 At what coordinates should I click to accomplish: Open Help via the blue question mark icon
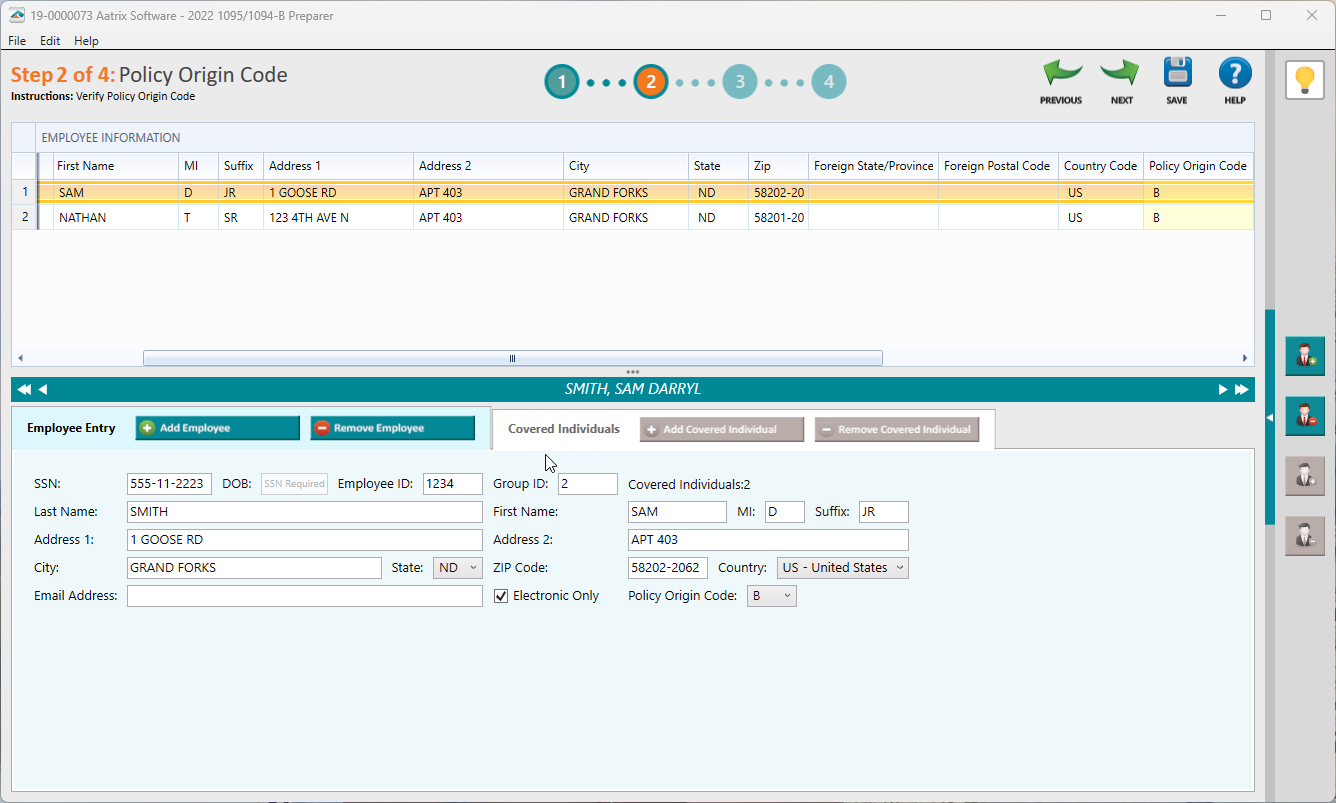[1234, 73]
